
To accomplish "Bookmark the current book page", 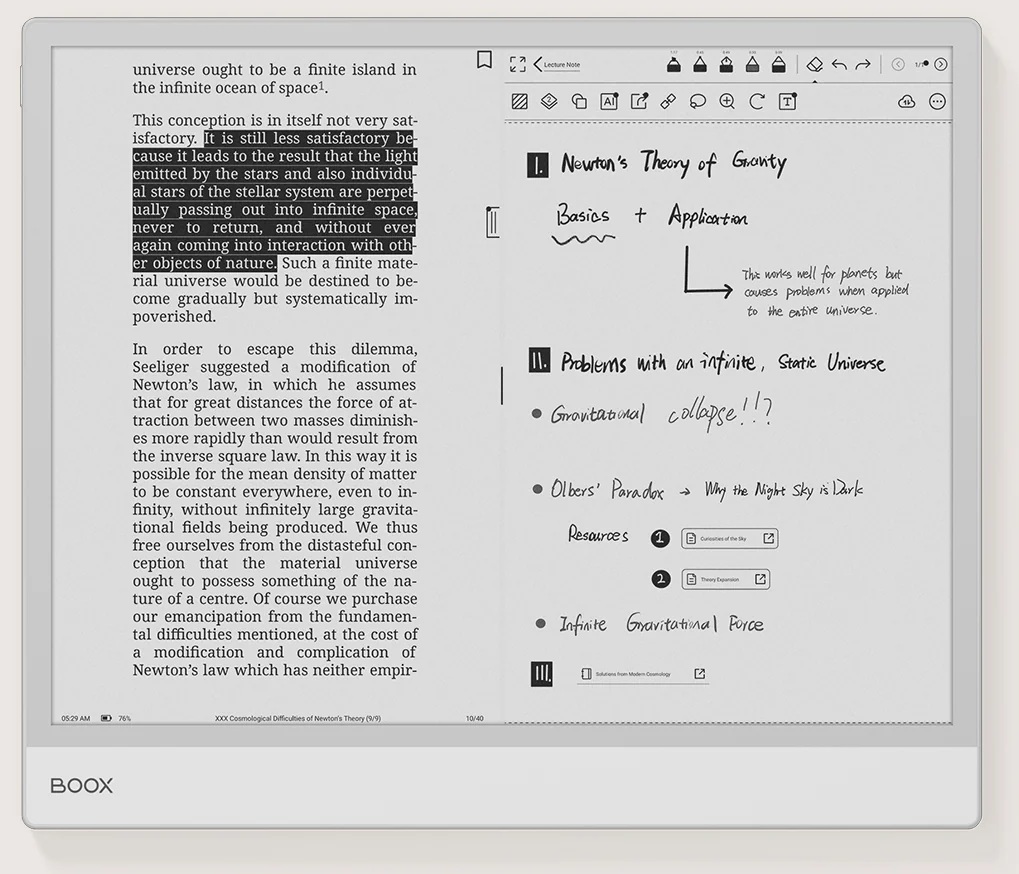I will point(484,60).
